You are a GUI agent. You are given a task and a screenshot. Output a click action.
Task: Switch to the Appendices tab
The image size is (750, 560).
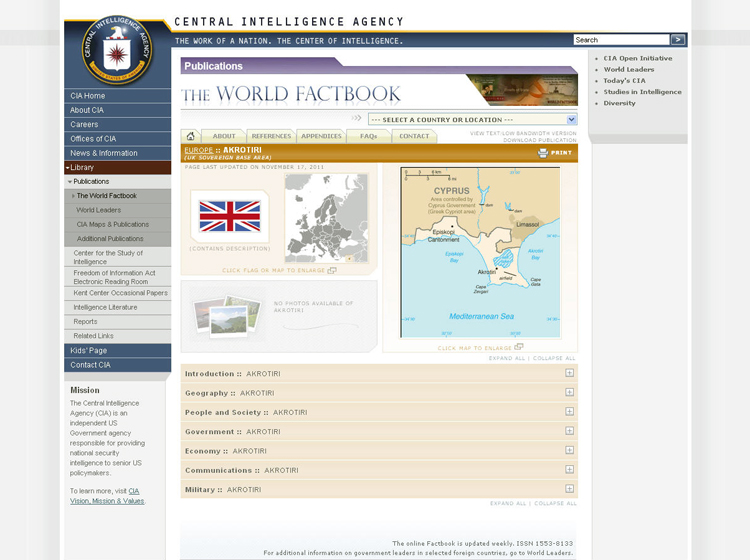click(321, 136)
